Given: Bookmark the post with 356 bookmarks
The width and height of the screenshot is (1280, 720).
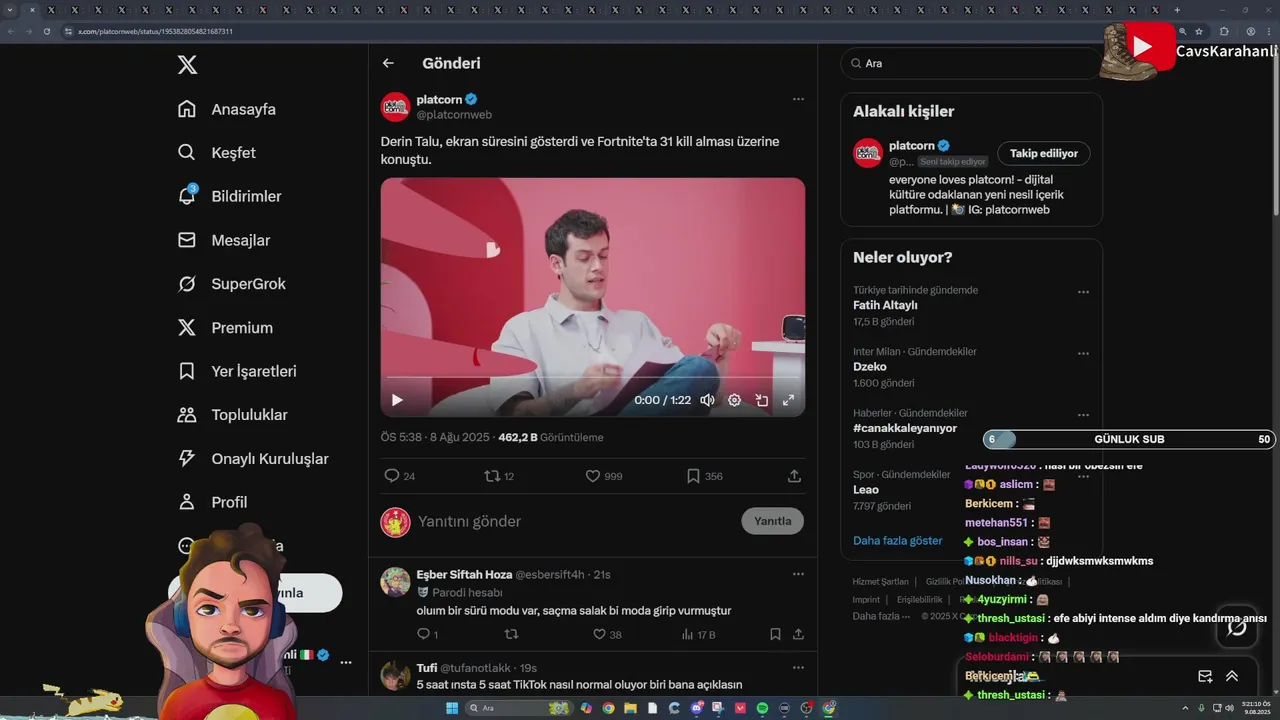Looking at the screenshot, I should pyautogui.click(x=704, y=476).
